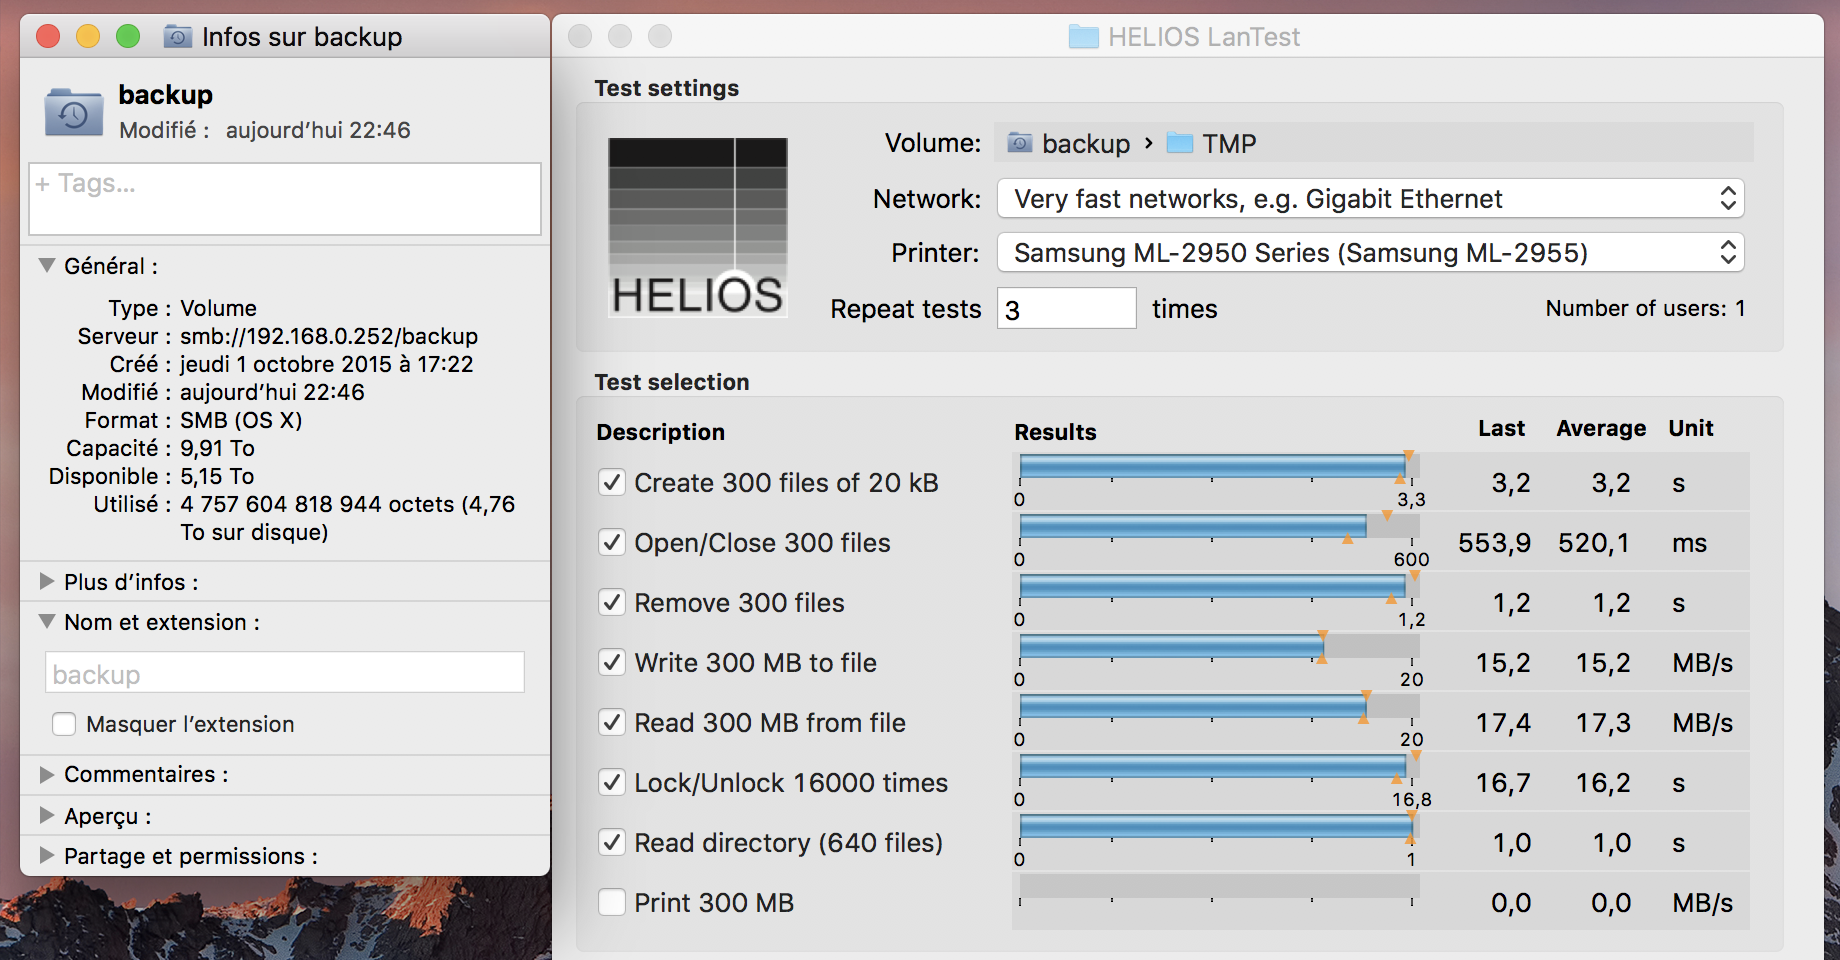Click the Test settings heading

(666, 88)
